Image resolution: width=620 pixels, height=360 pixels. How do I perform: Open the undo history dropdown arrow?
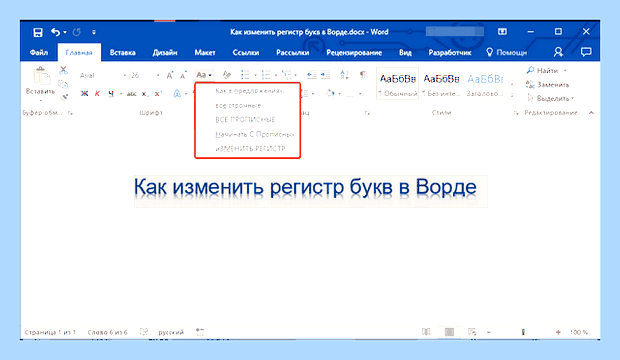click(x=65, y=32)
